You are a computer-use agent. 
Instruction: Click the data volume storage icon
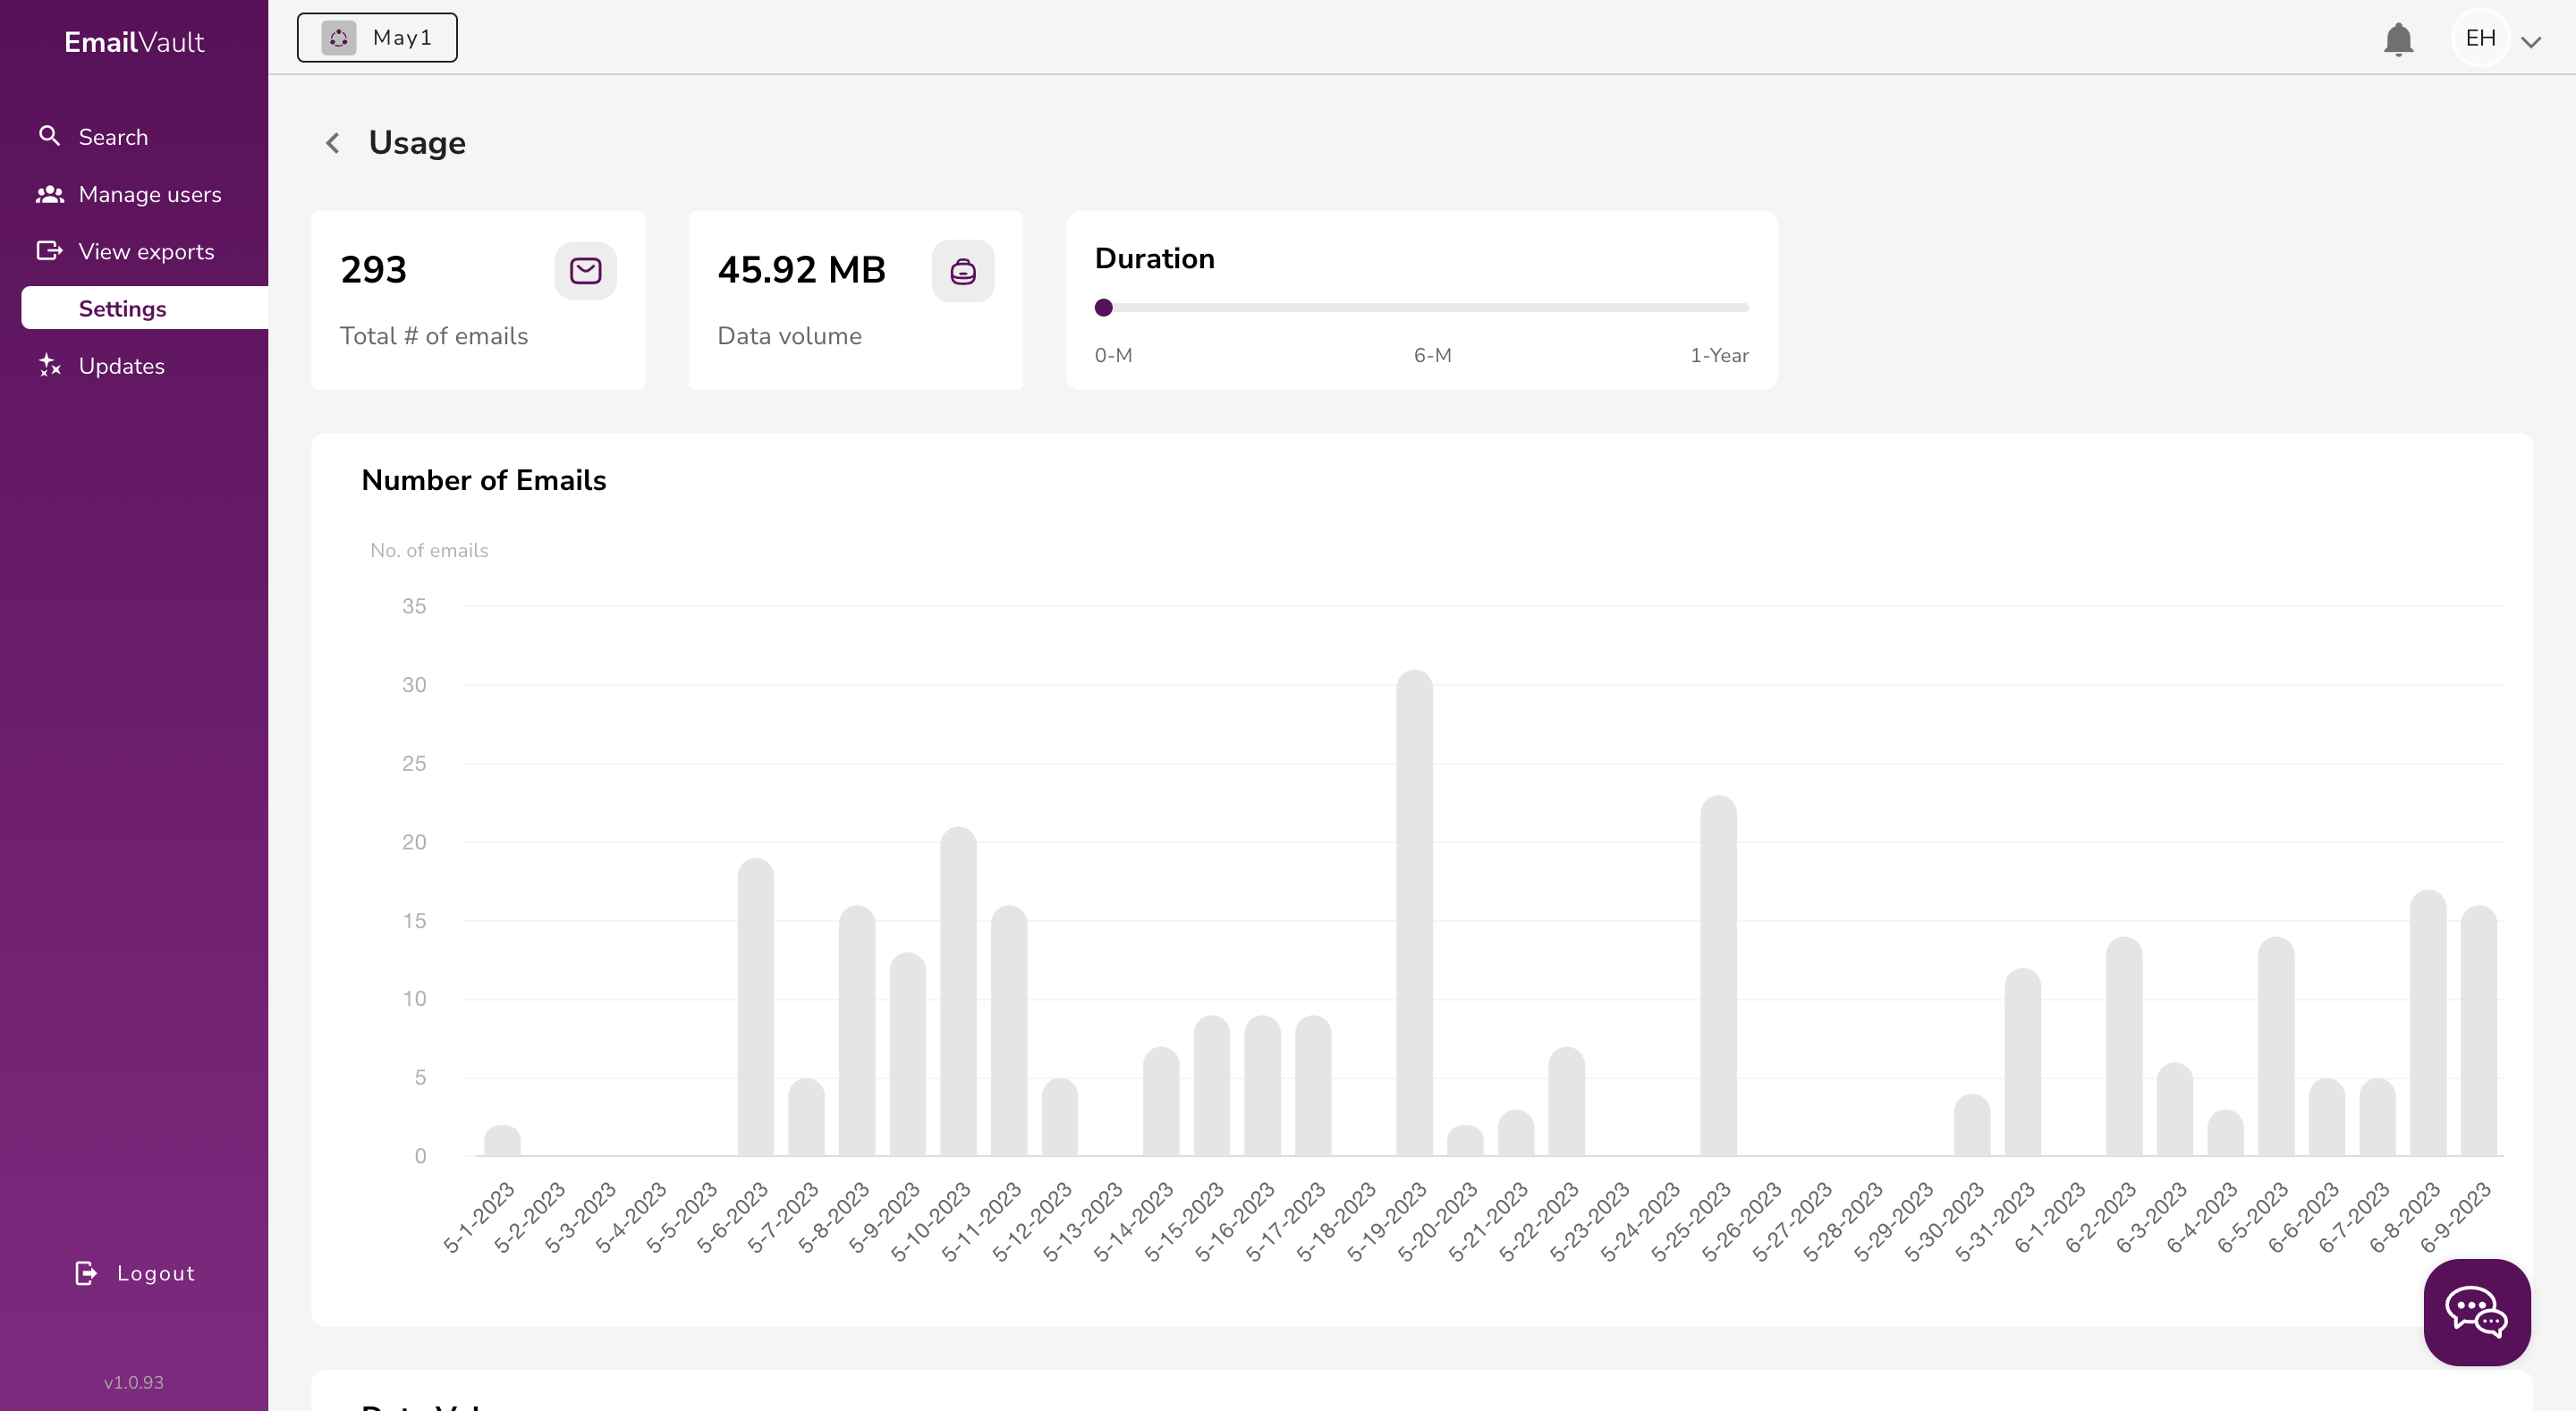pyautogui.click(x=962, y=270)
